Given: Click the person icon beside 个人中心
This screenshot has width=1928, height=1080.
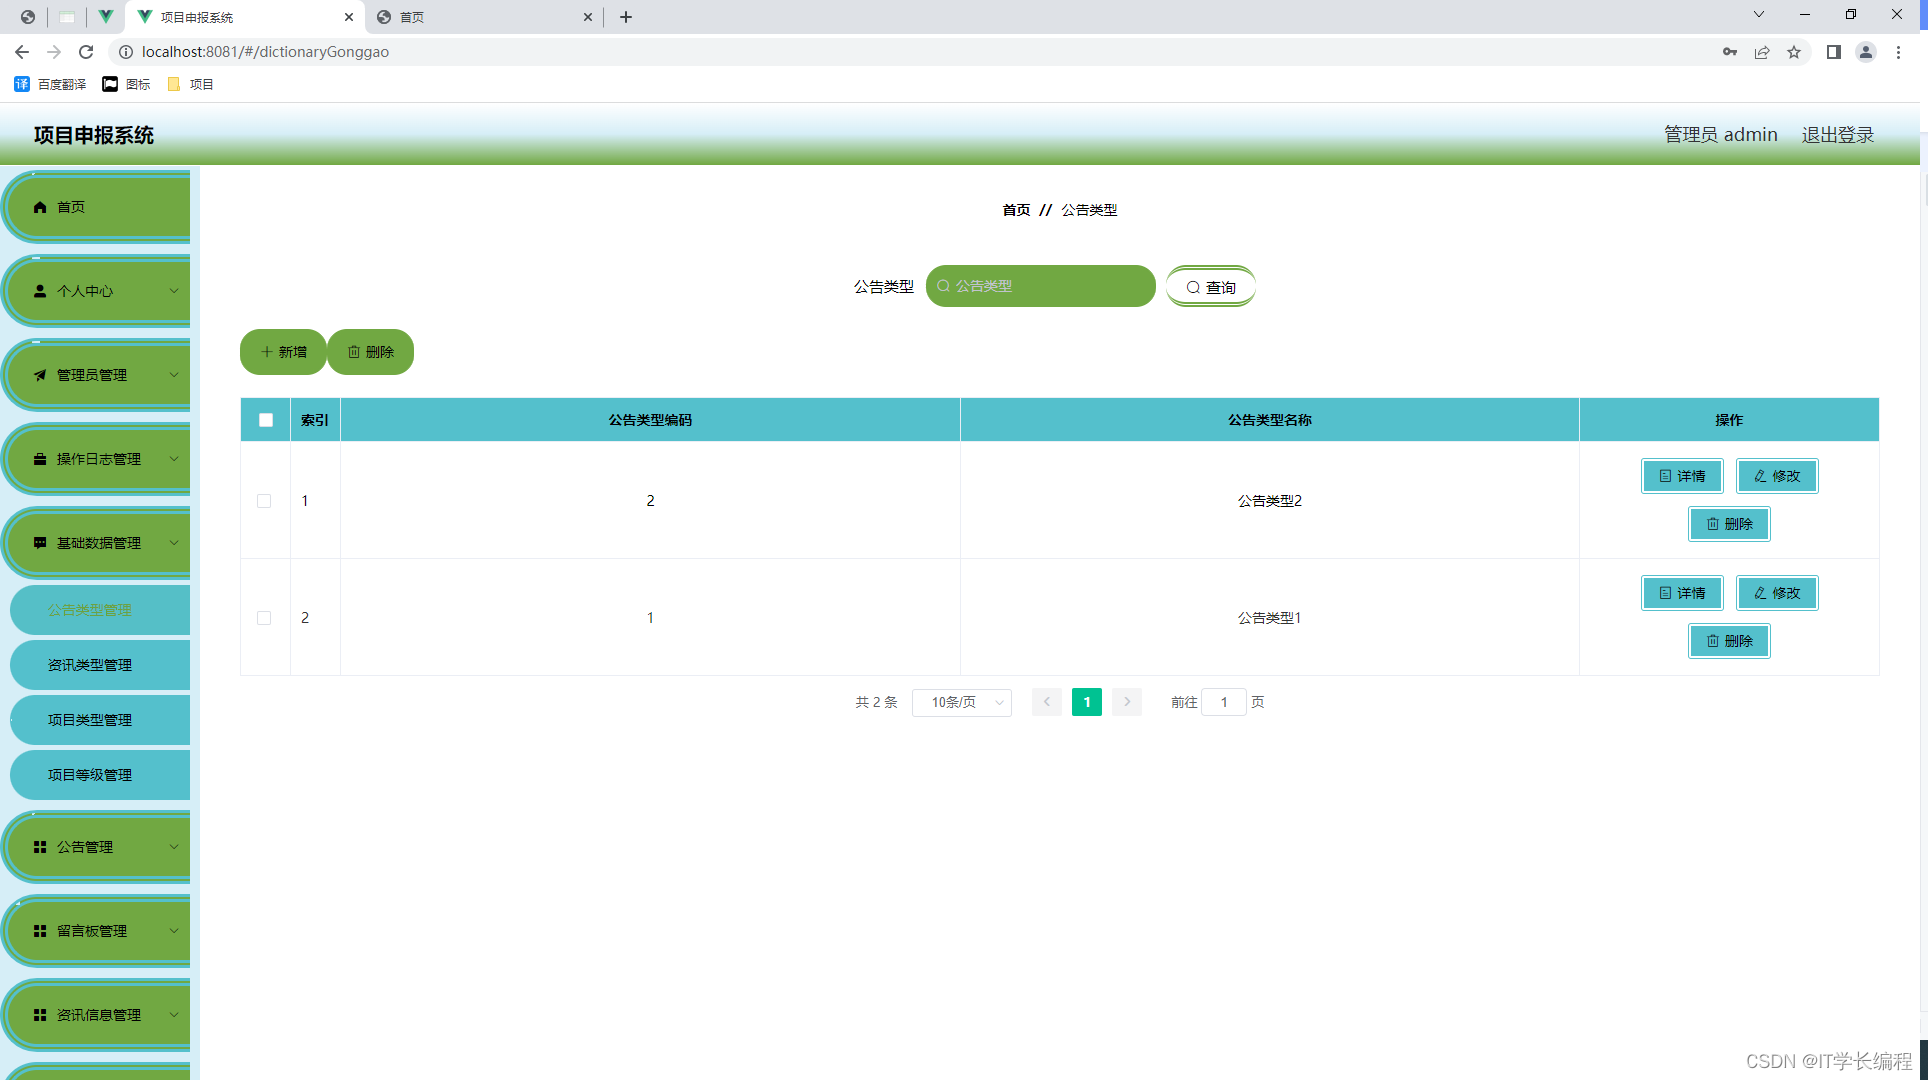Looking at the screenshot, I should 40,291.
